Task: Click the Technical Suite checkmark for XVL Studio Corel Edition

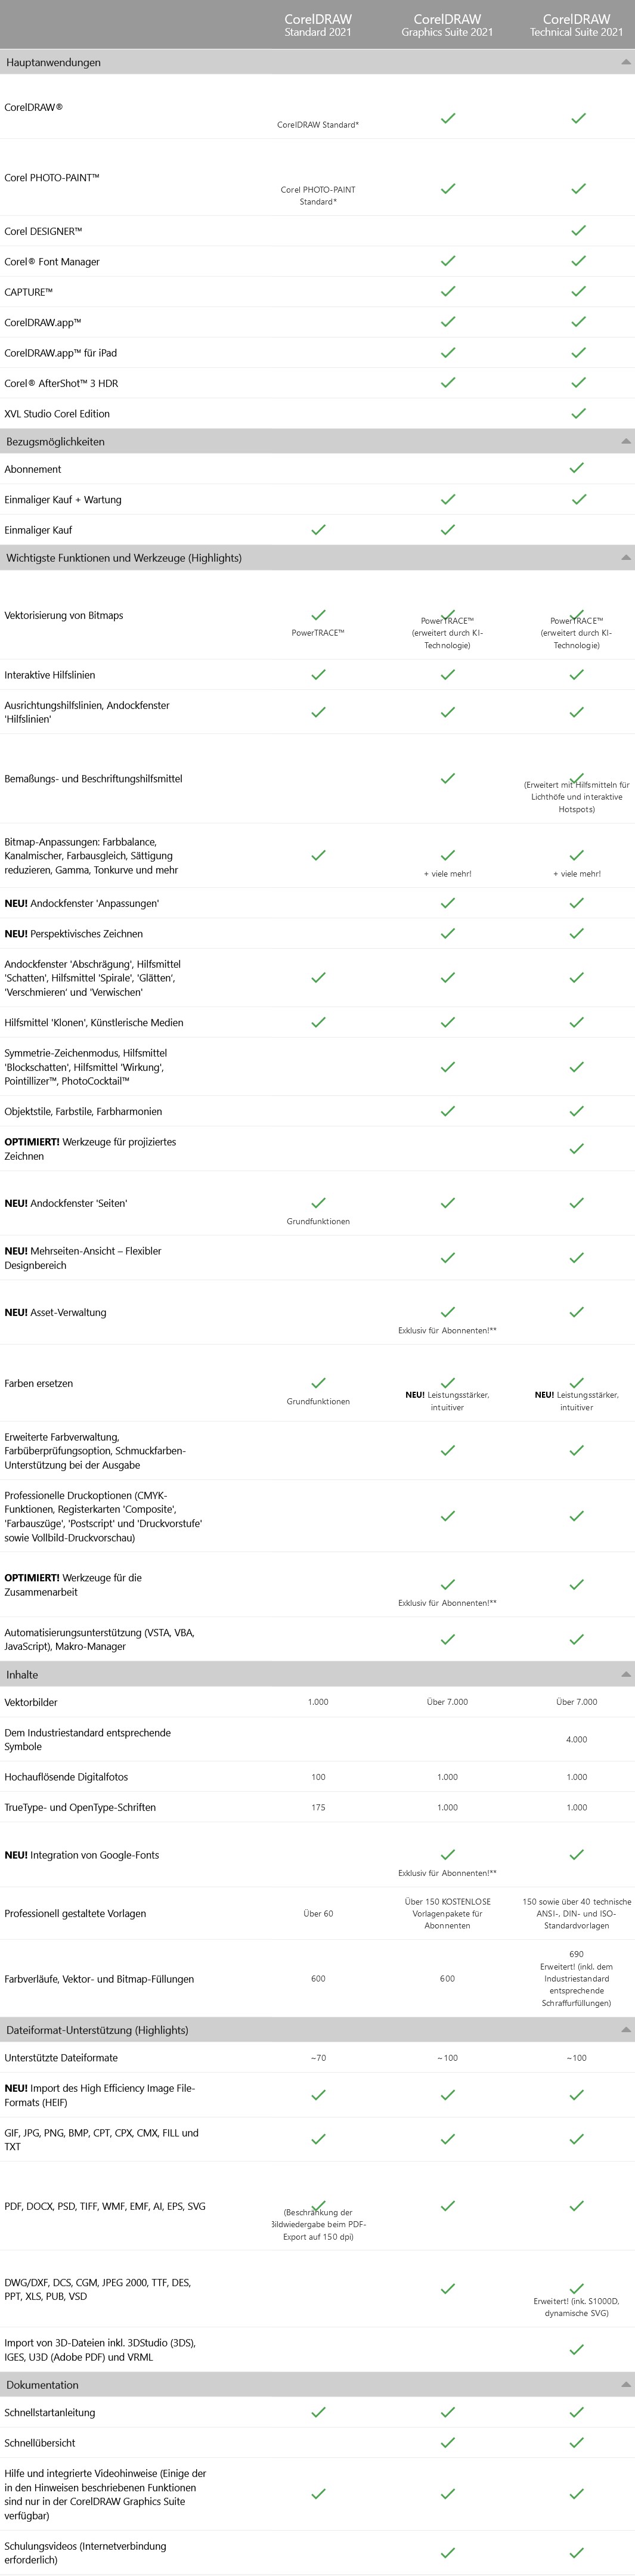Action: 577,413
